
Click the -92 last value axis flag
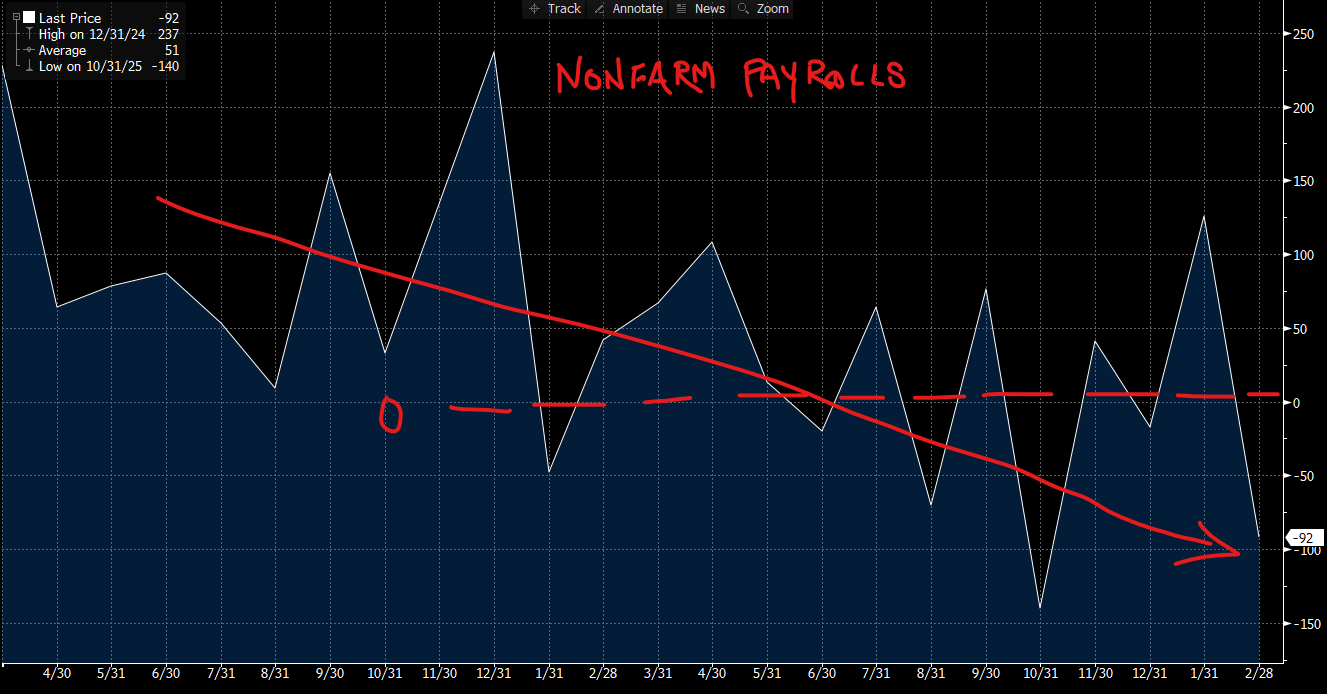coord(1304,538)
